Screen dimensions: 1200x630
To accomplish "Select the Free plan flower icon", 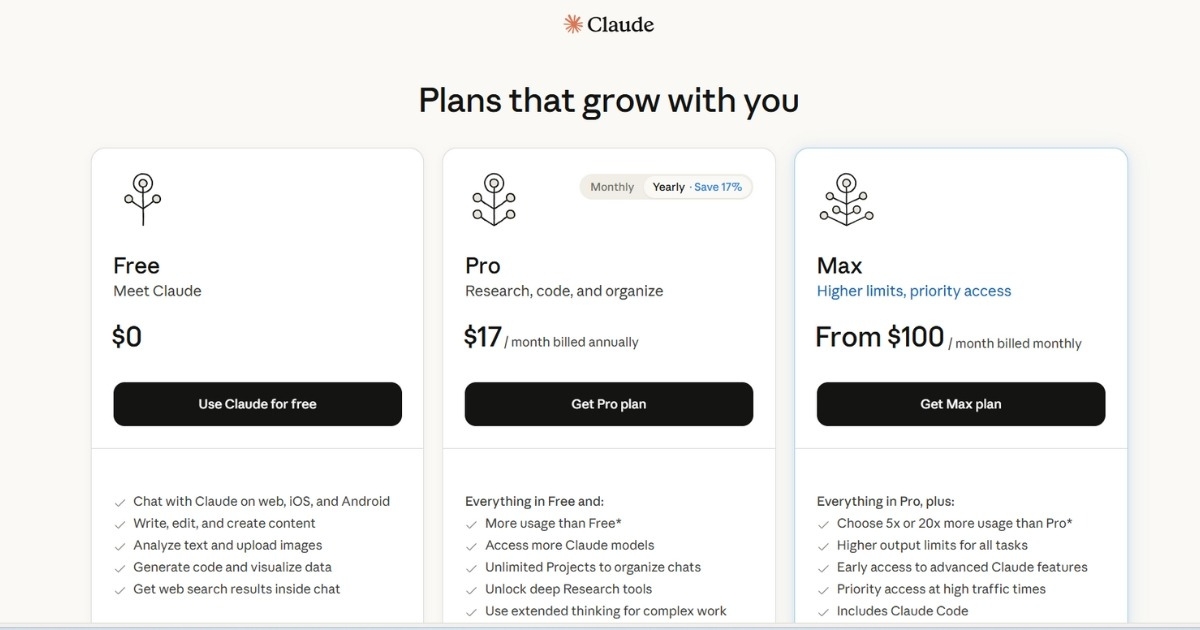I will [142, 199].
